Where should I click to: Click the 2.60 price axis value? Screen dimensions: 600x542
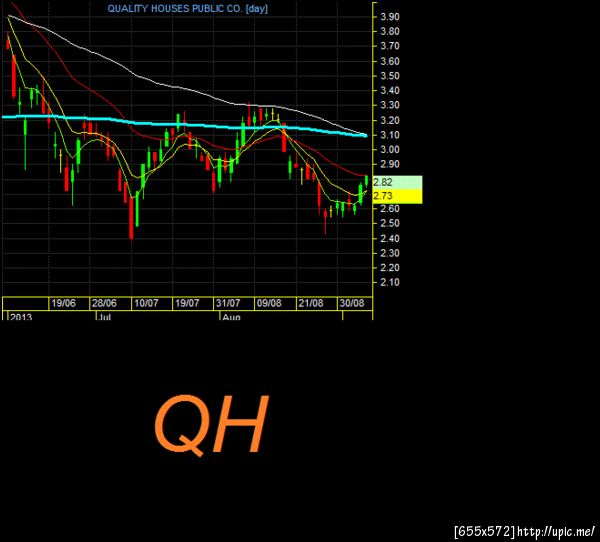(390, 209)
